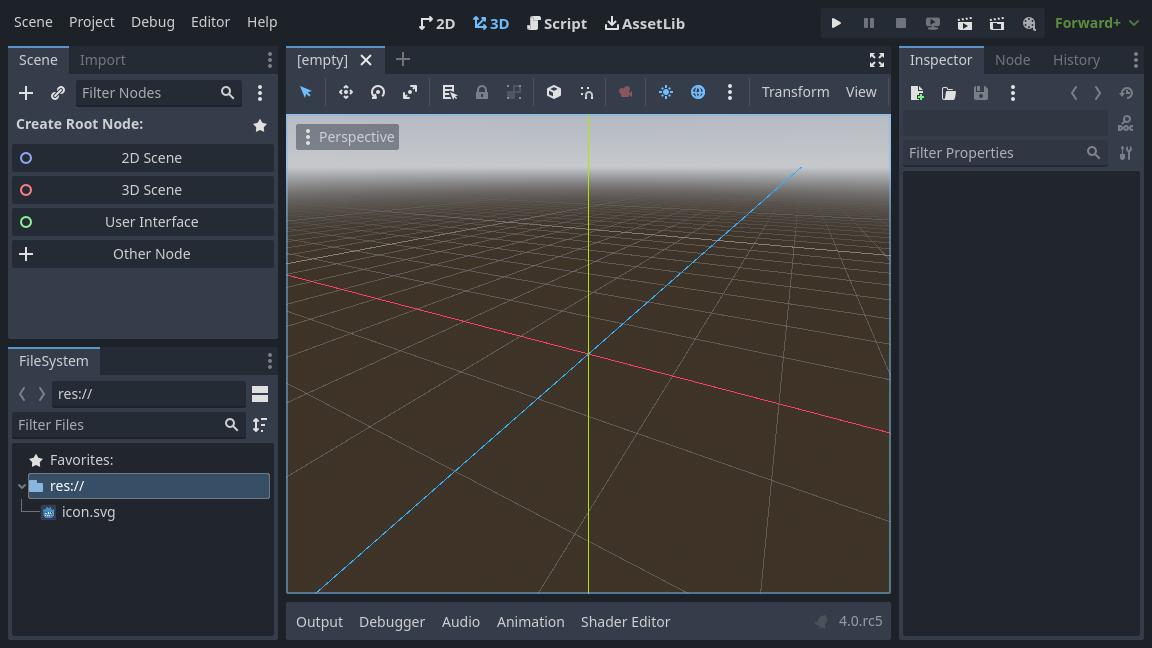The image size is (1152, 648).
Task: Select the Rotate mode tool
Action: point(377,92)
